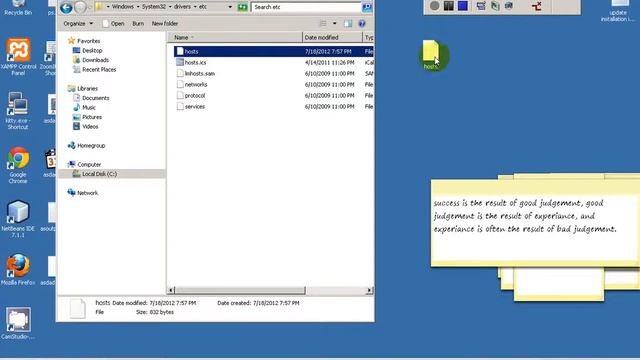Select Computer in navigation pane

pyautogui.click(x=84, y=164)
